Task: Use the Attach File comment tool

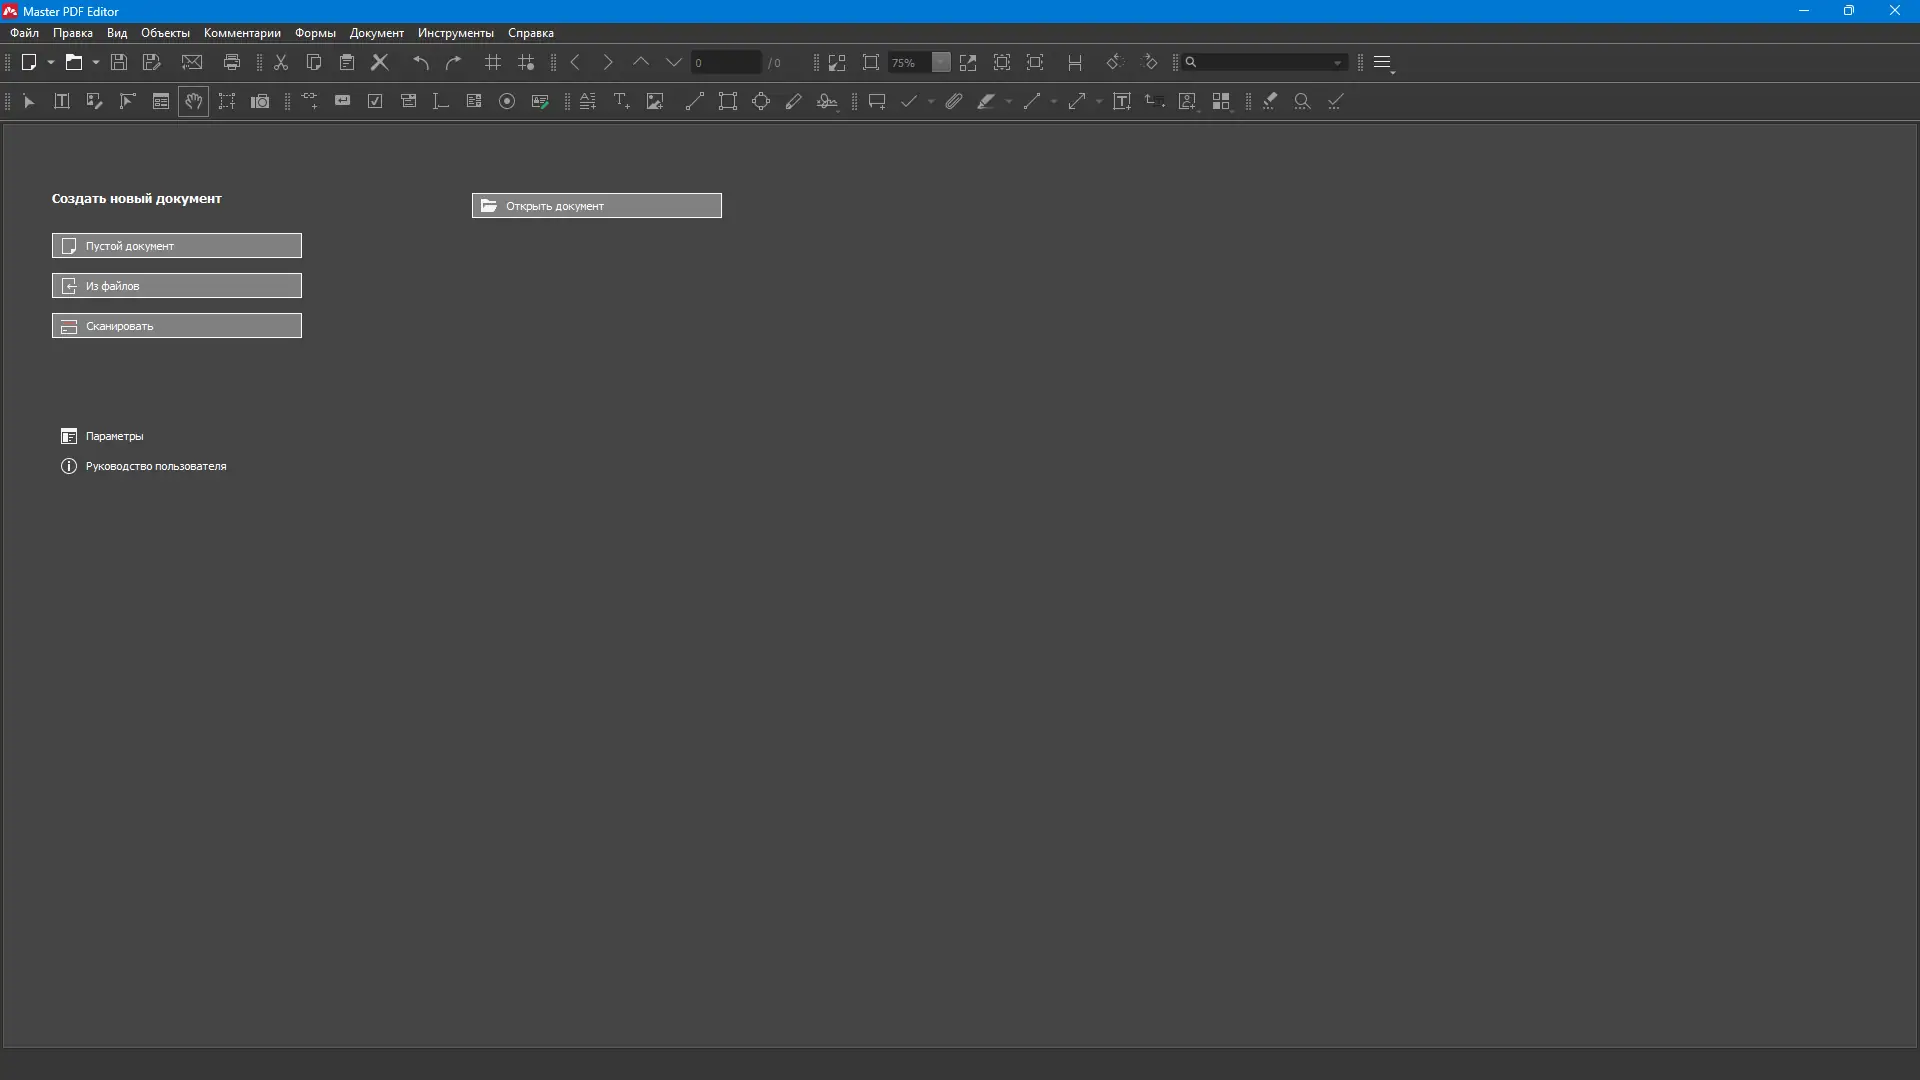Action: tap(953, 101)
